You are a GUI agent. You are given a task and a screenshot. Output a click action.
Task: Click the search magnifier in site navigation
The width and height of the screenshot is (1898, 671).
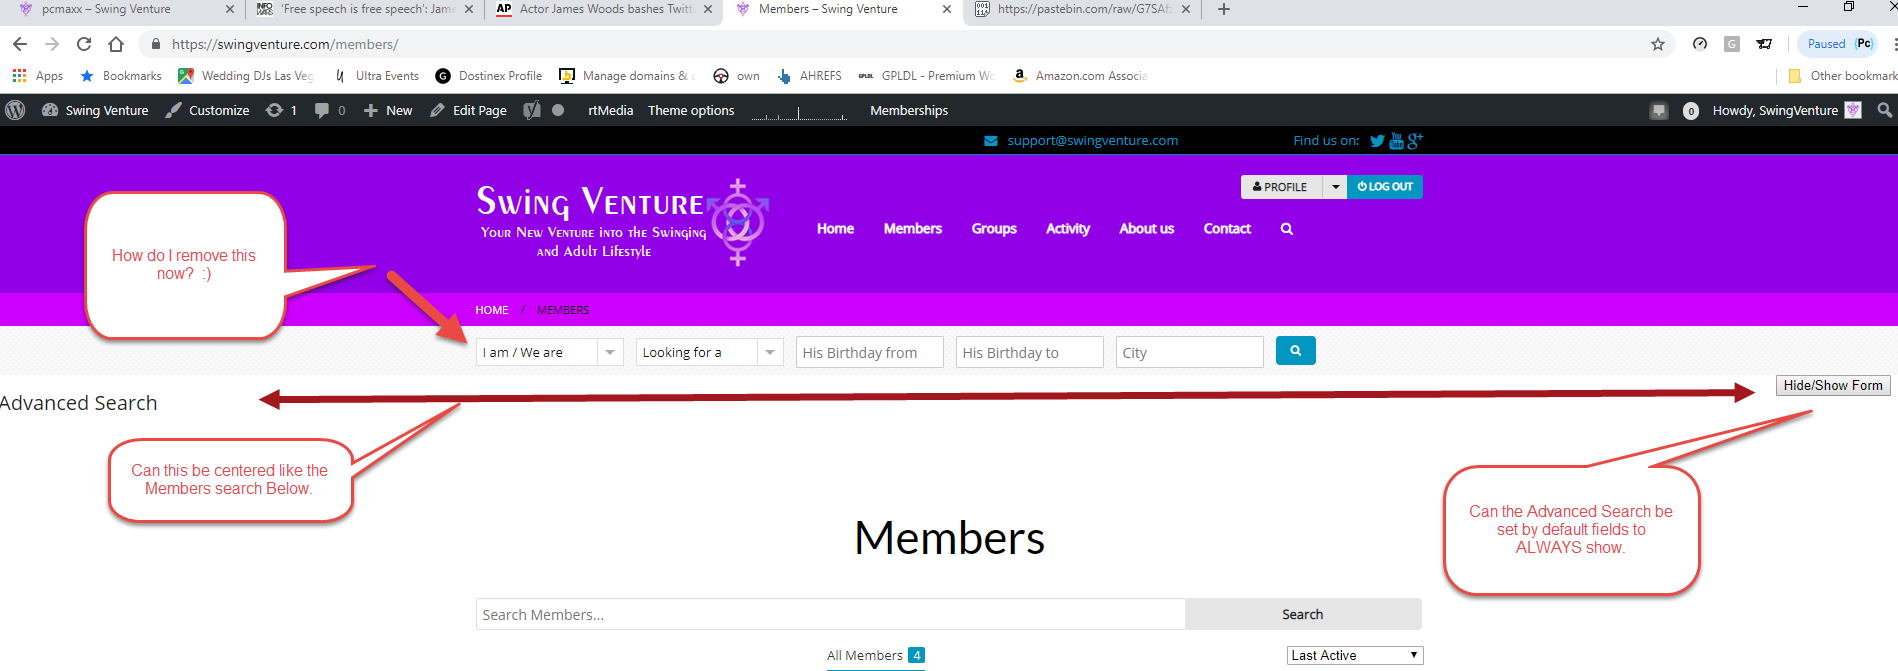point(1286,229)
